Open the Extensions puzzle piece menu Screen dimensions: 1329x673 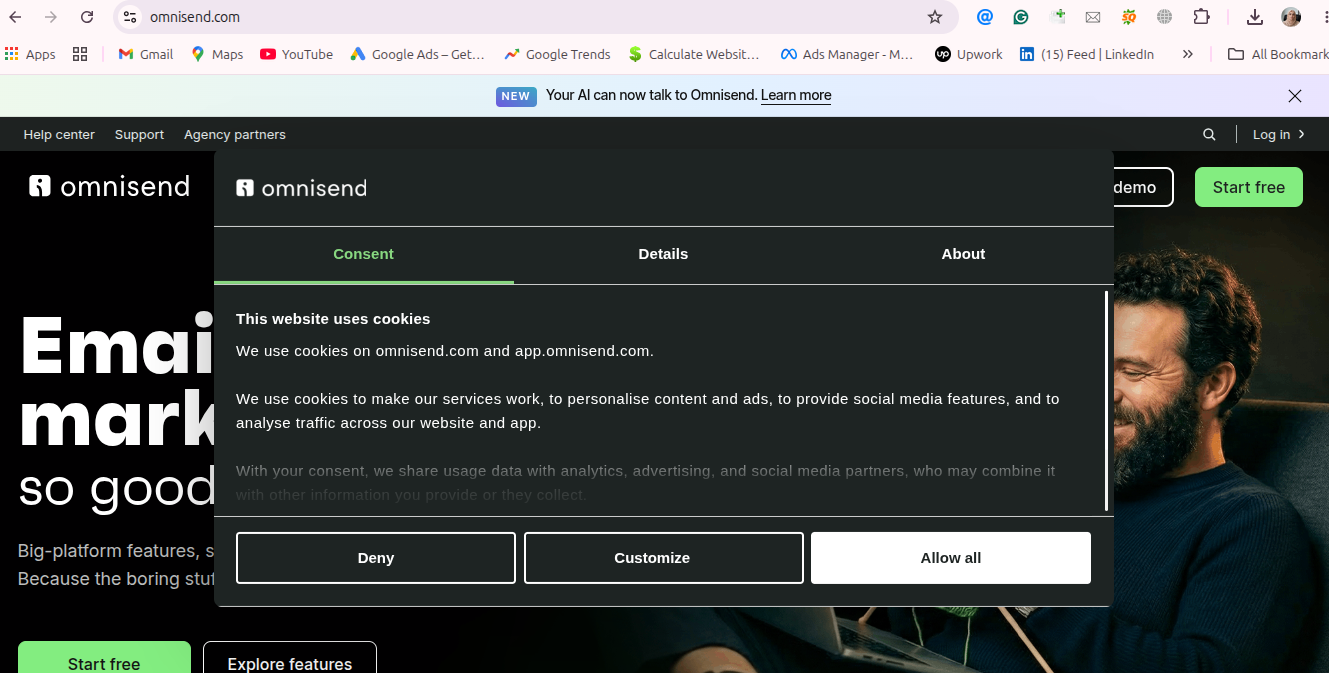click(x=1201, y=17)
